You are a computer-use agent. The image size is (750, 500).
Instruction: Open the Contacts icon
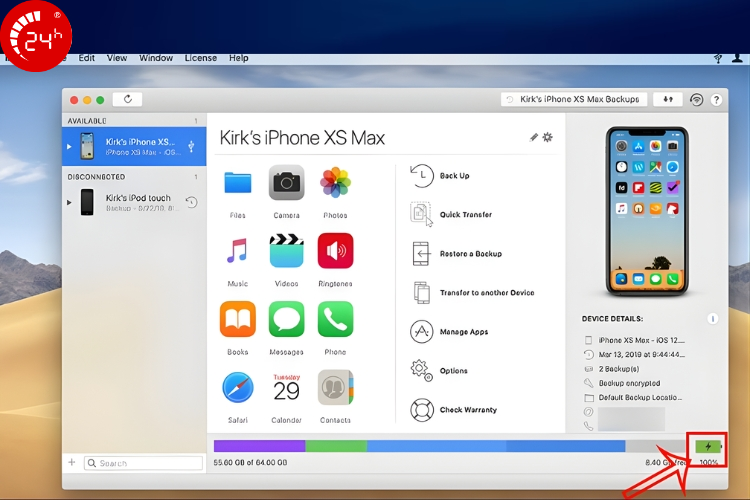tap(335, 387)
